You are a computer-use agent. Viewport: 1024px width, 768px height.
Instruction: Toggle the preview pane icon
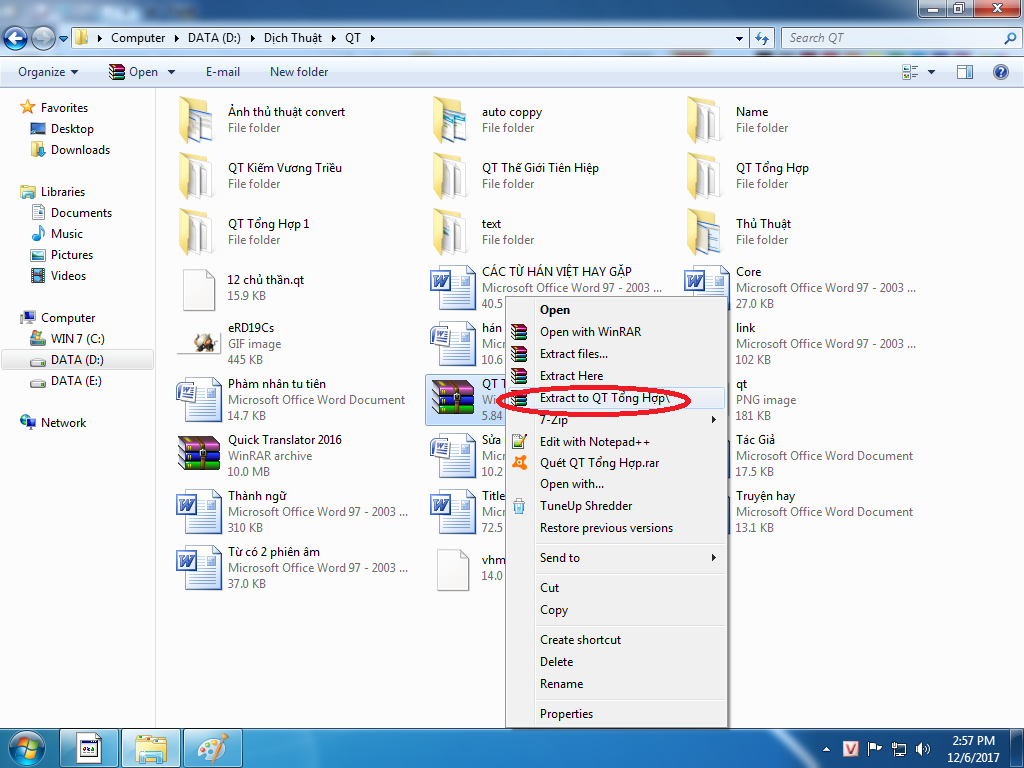click(x=965, y=72)
